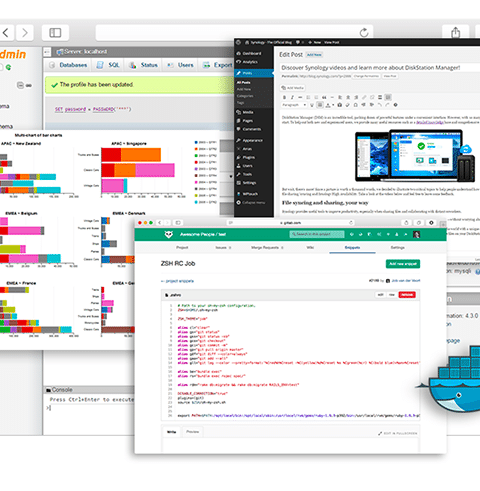Open share menu in background Safari toolbar
480x491 pixels.
(456, 33)
